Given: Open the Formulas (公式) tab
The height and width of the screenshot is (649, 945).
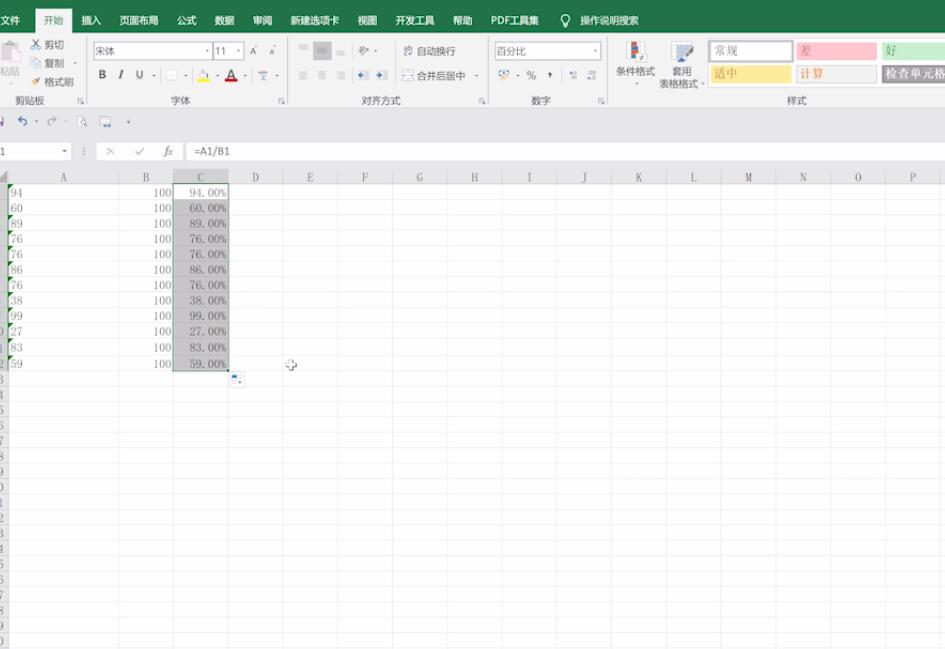Looking at the screenshot, I should click(x=186, y=20).
